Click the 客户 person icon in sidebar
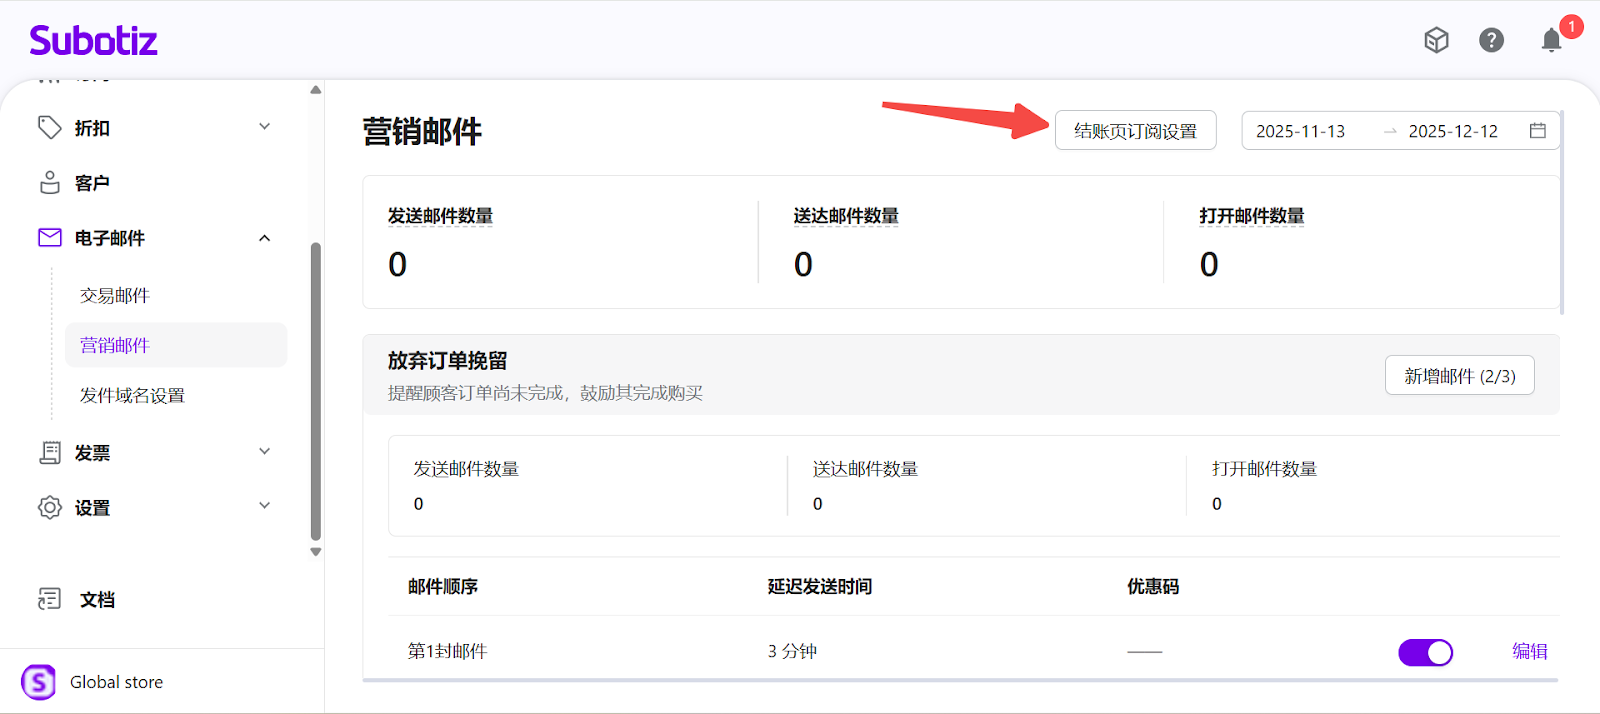 pos(49,183)
